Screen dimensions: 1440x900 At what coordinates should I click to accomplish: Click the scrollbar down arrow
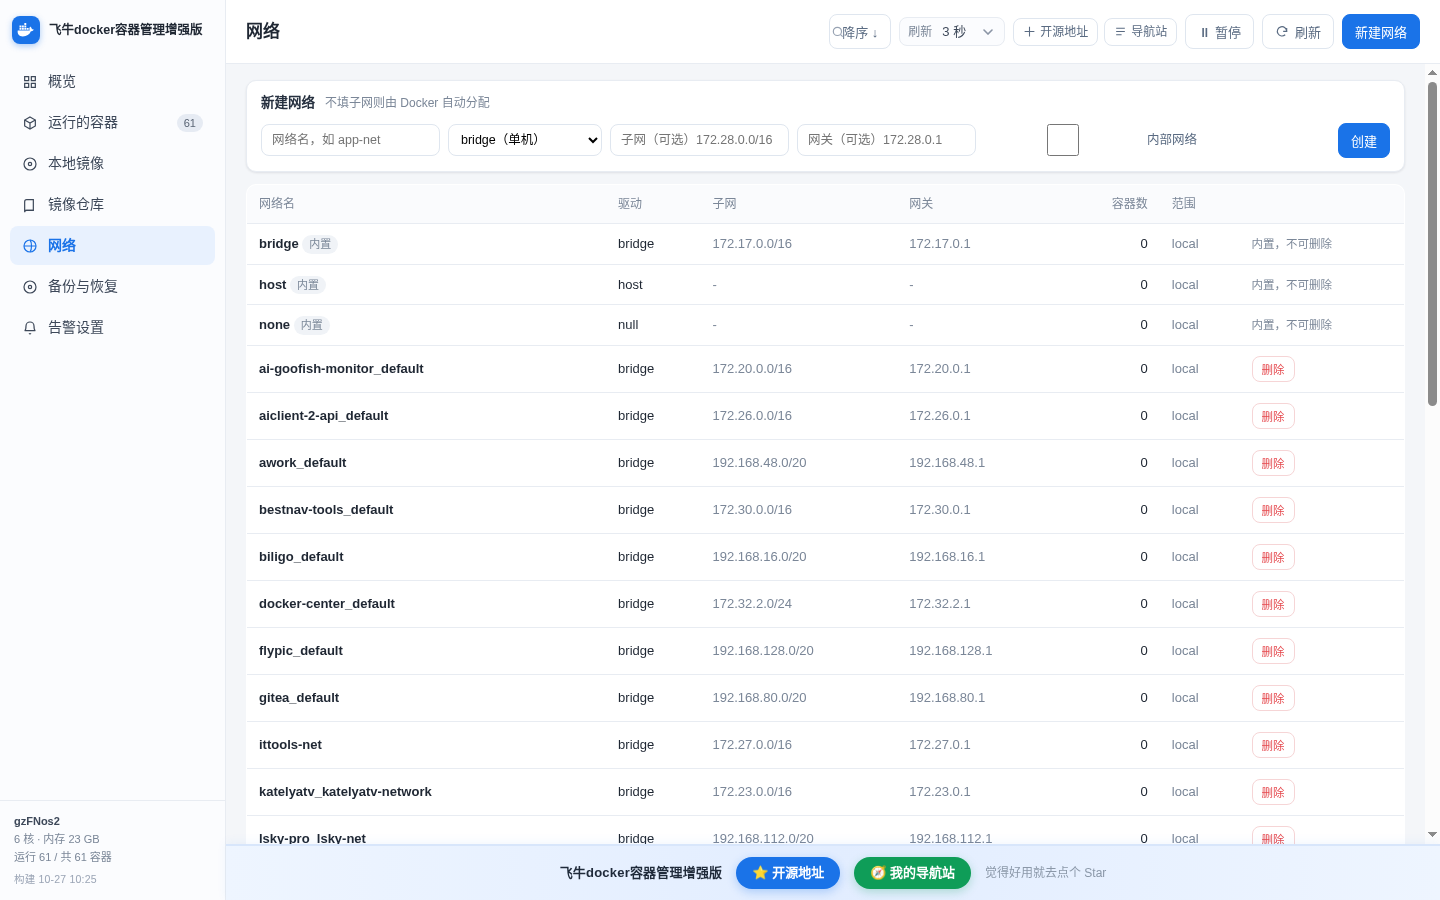(1432, 834)
